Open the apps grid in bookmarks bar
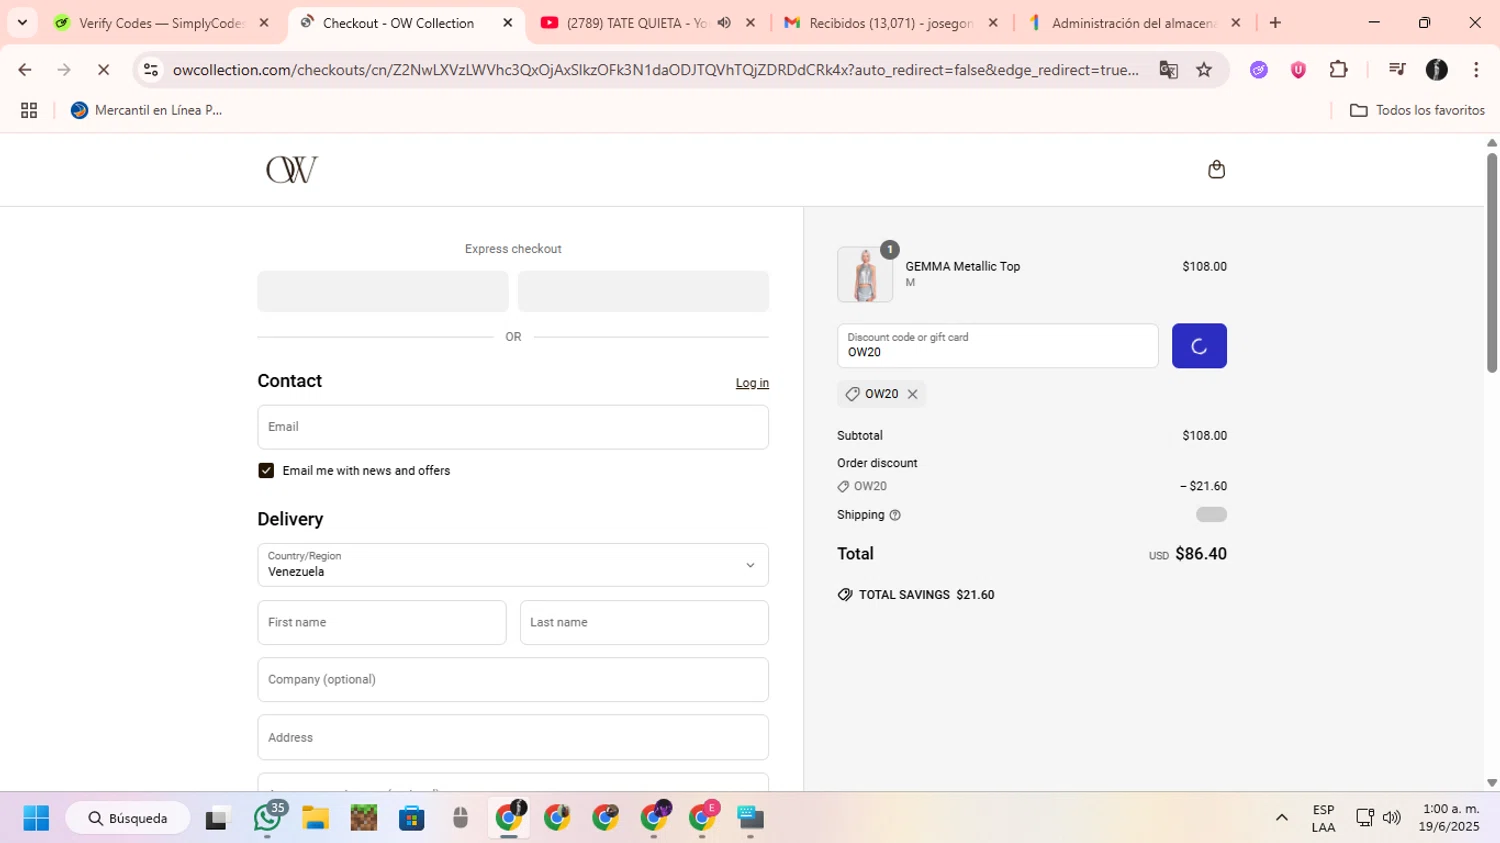Screen dimensions: 1500x843 pos(29,110)
